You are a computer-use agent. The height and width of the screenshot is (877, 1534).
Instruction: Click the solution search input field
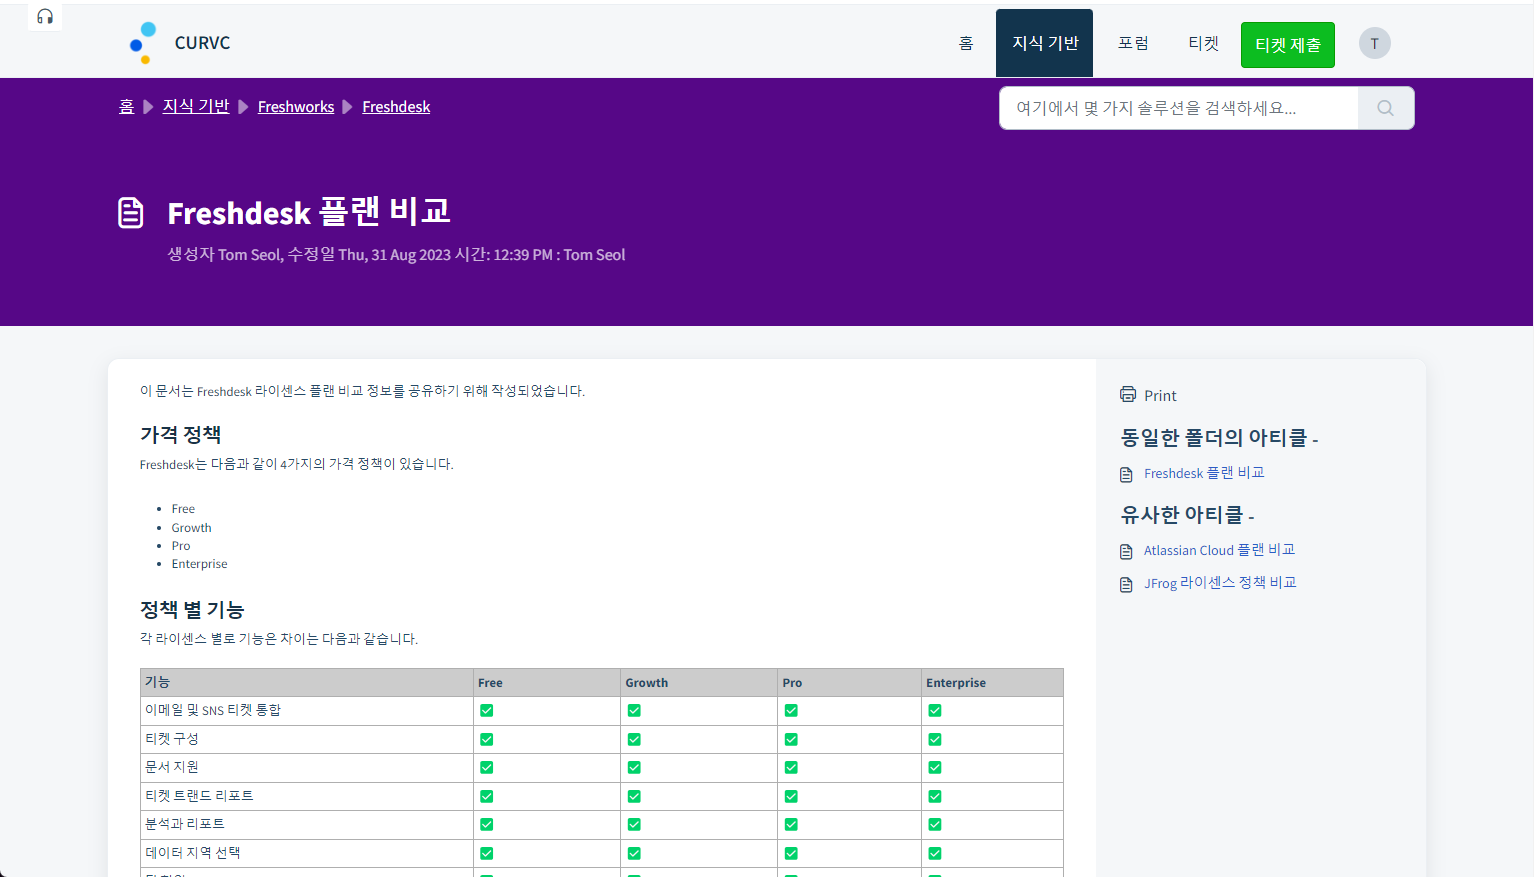tap(1179, 108)
